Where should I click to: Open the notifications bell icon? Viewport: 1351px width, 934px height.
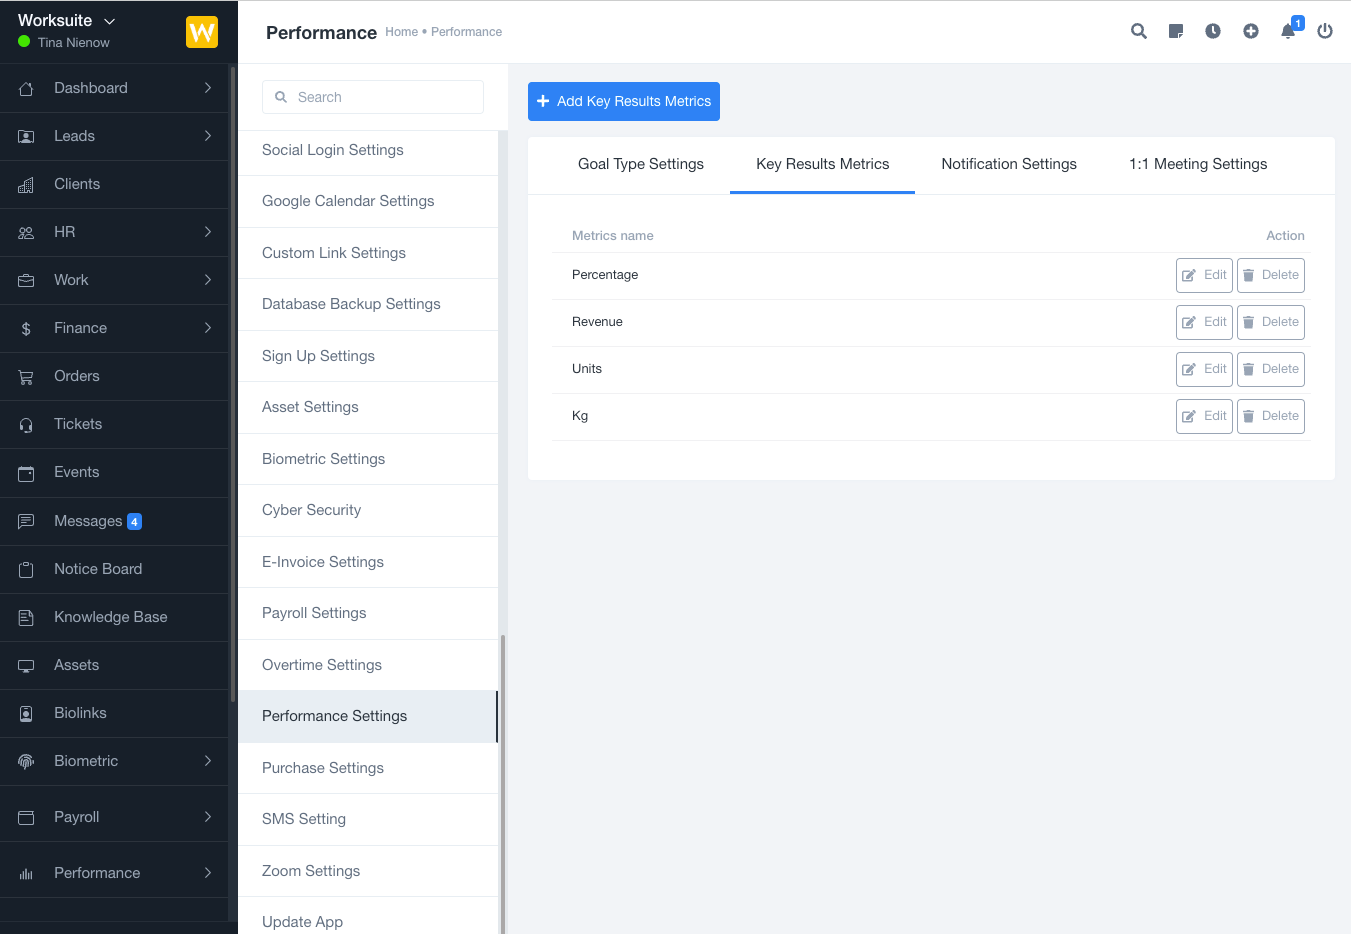(x=1288, y=31)
